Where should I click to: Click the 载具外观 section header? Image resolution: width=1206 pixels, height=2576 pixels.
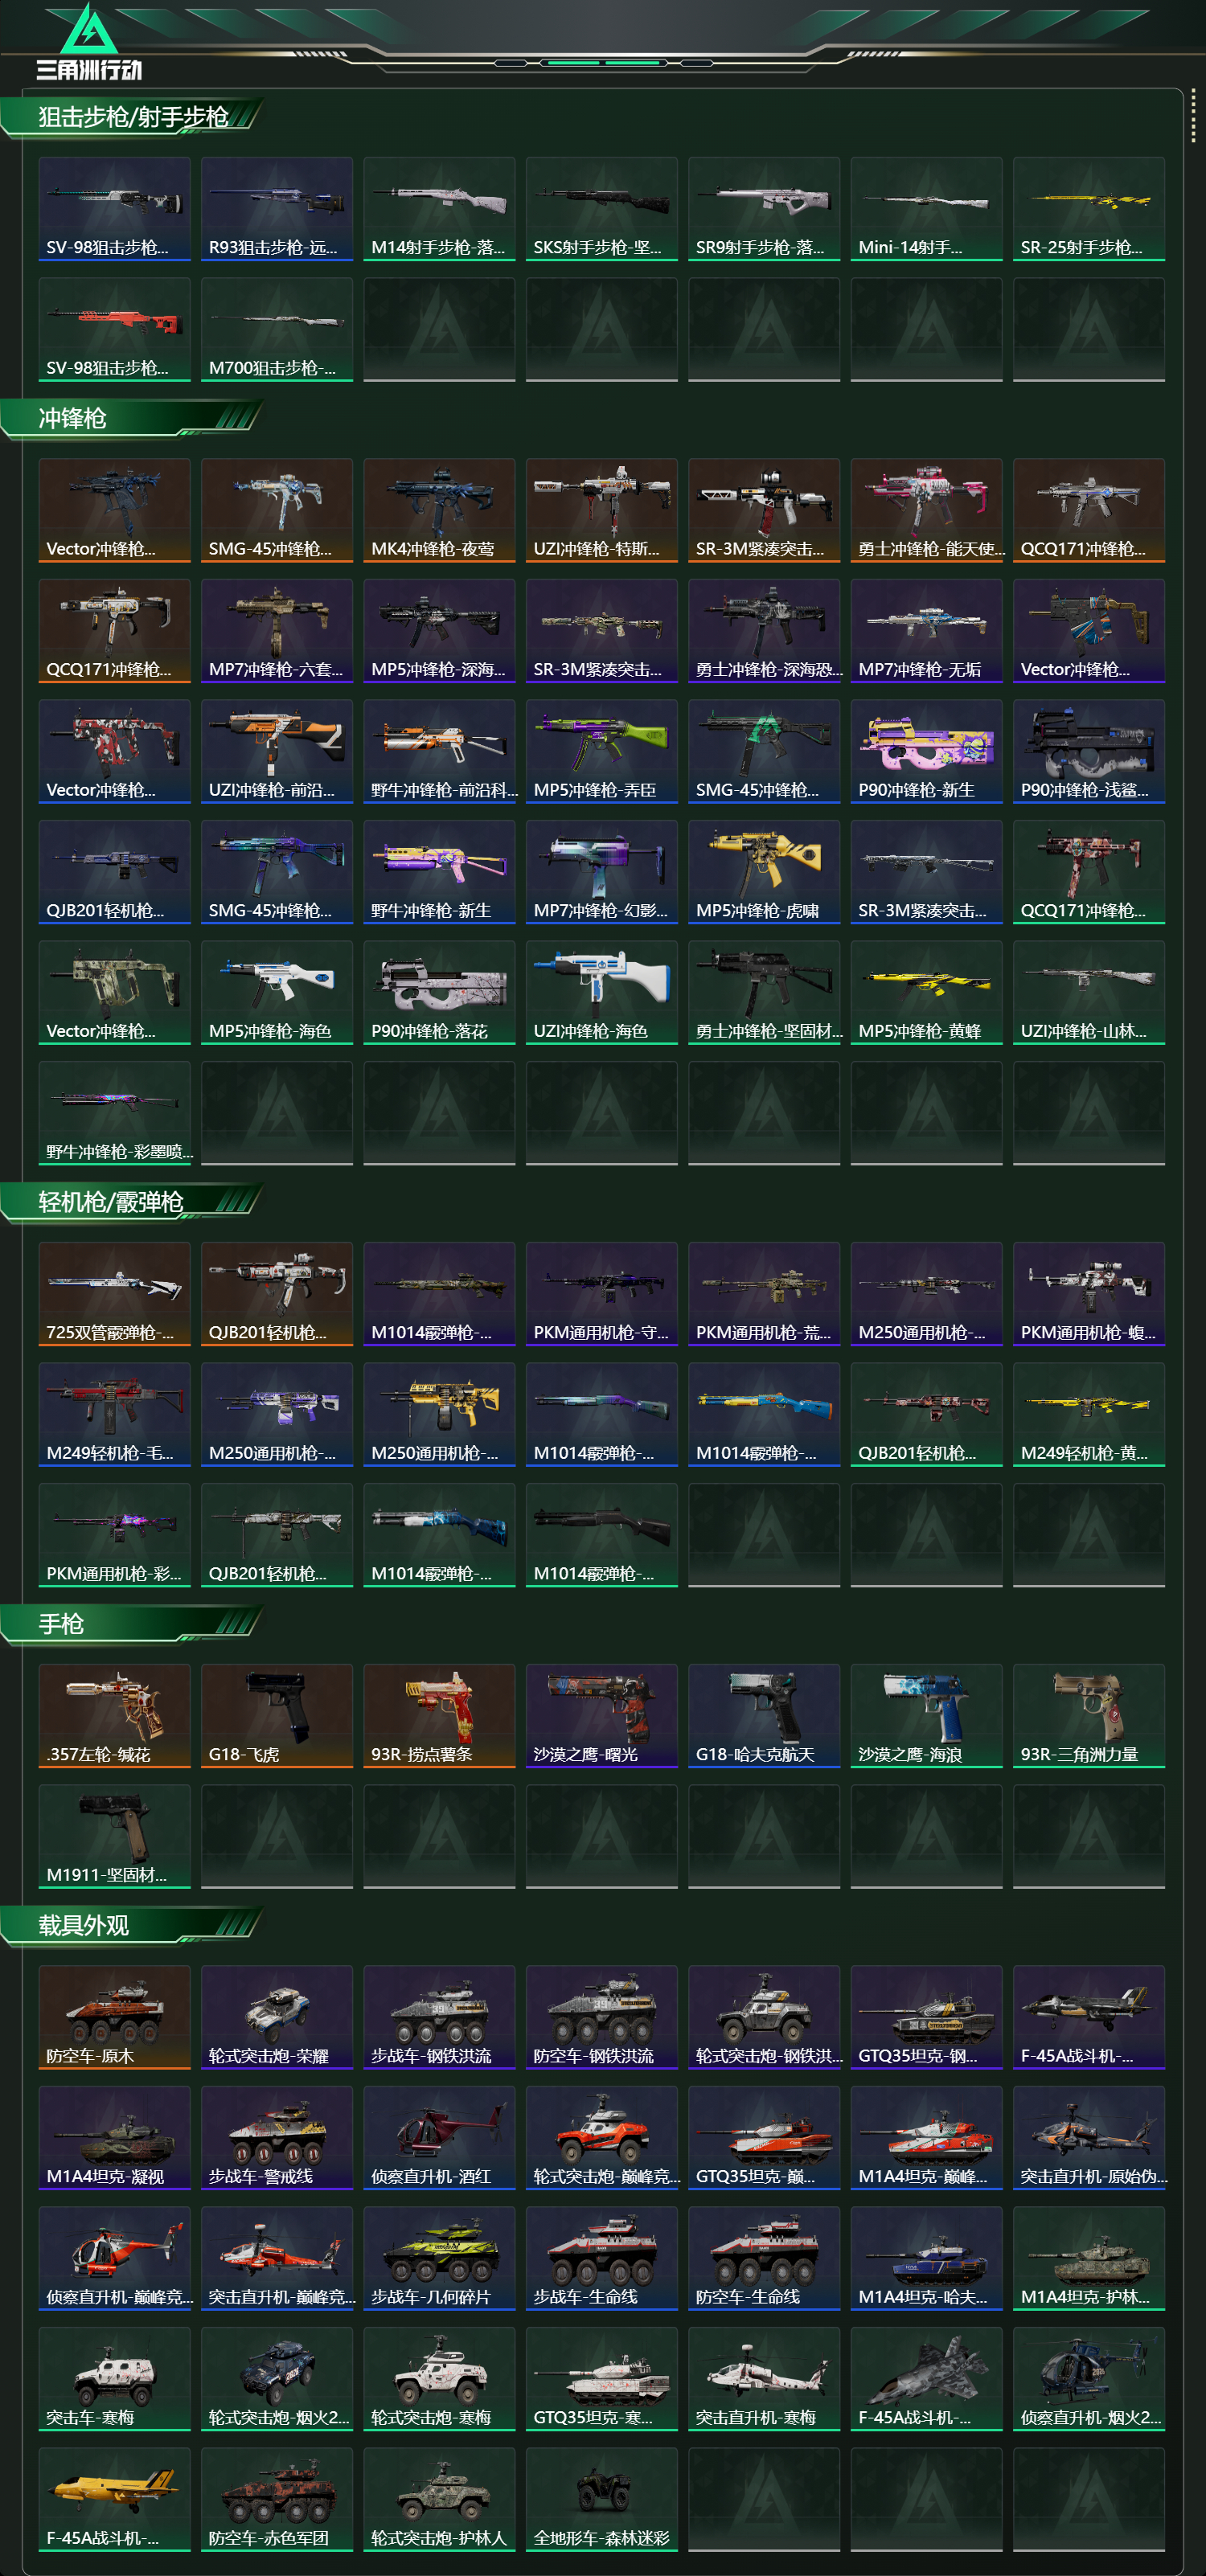[x=83, y=1925]
